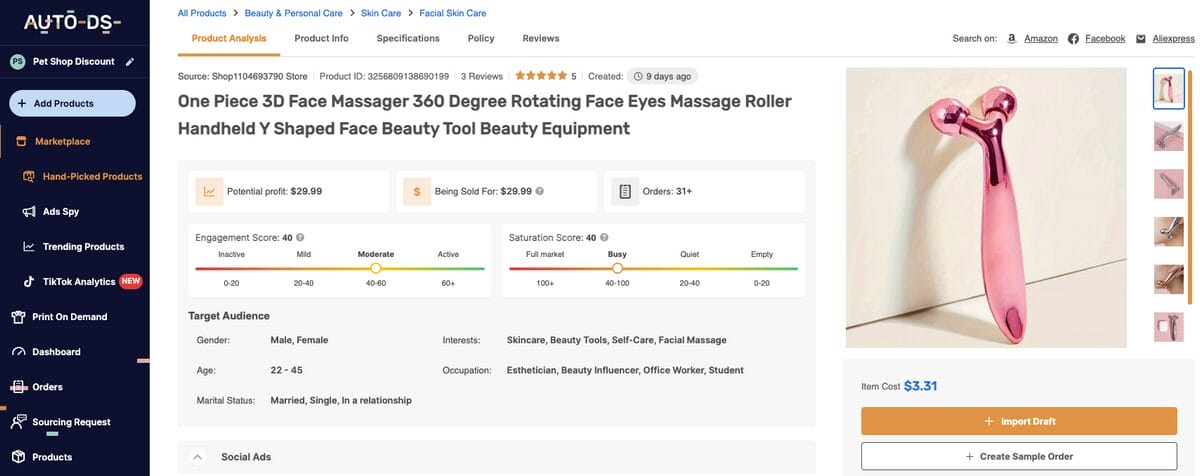The width and height of the screenshot is (1200, 476).
Task: Click the Import Draft button
Action: click(1019, 421)
